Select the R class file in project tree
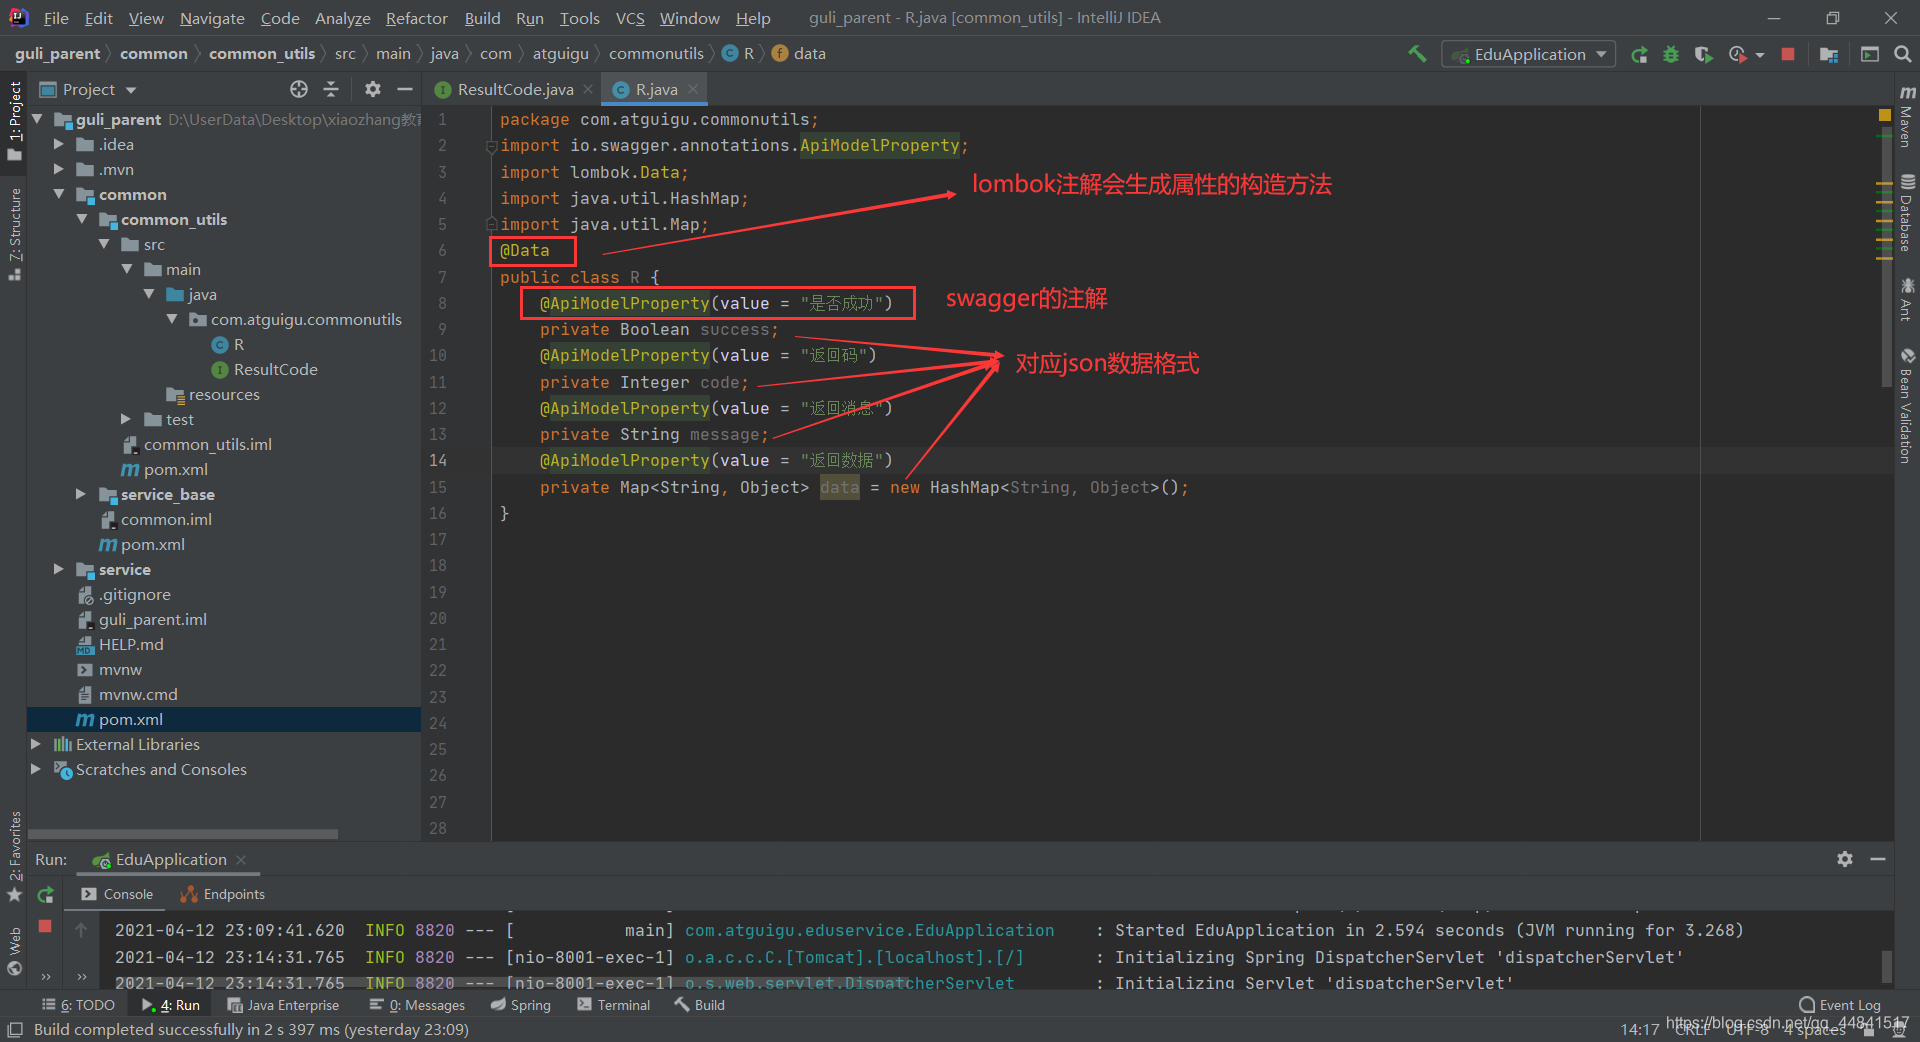Screen dimensions: 1920x1042 228,344
